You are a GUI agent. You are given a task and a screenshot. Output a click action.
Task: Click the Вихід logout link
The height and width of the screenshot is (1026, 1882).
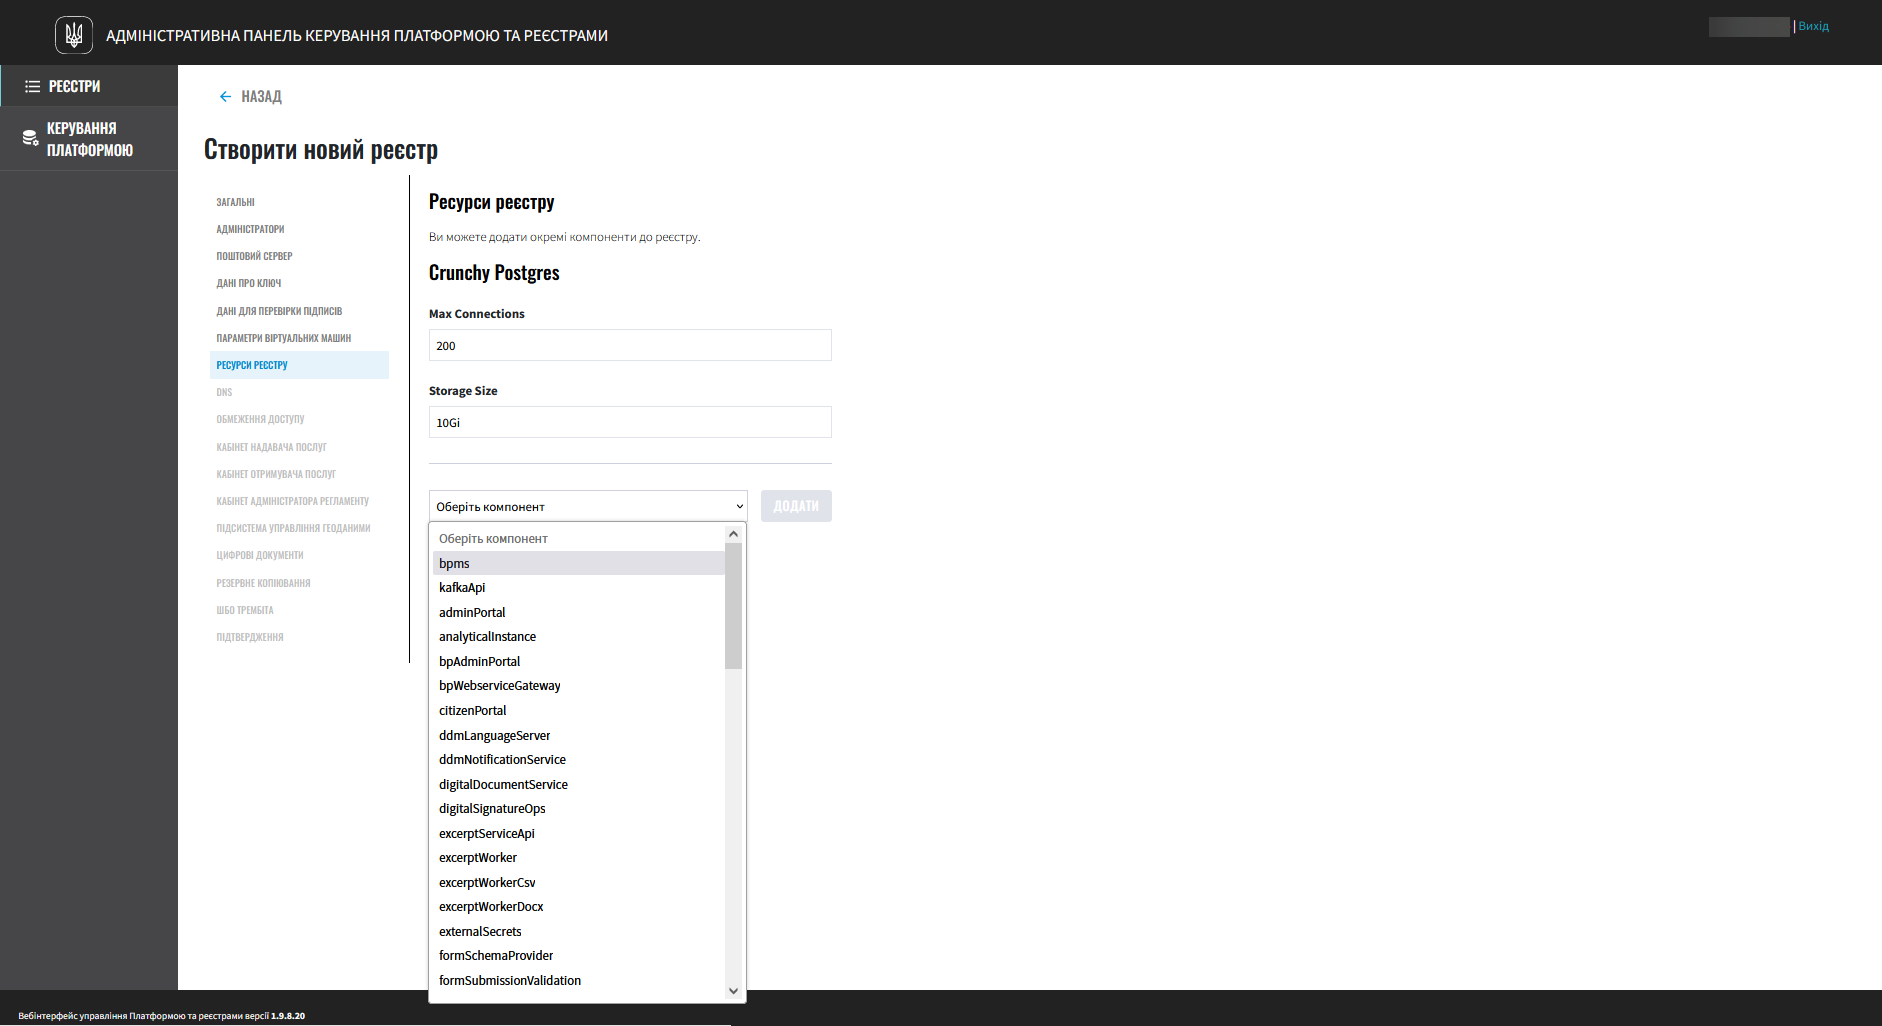click(x=1813, y=26)
